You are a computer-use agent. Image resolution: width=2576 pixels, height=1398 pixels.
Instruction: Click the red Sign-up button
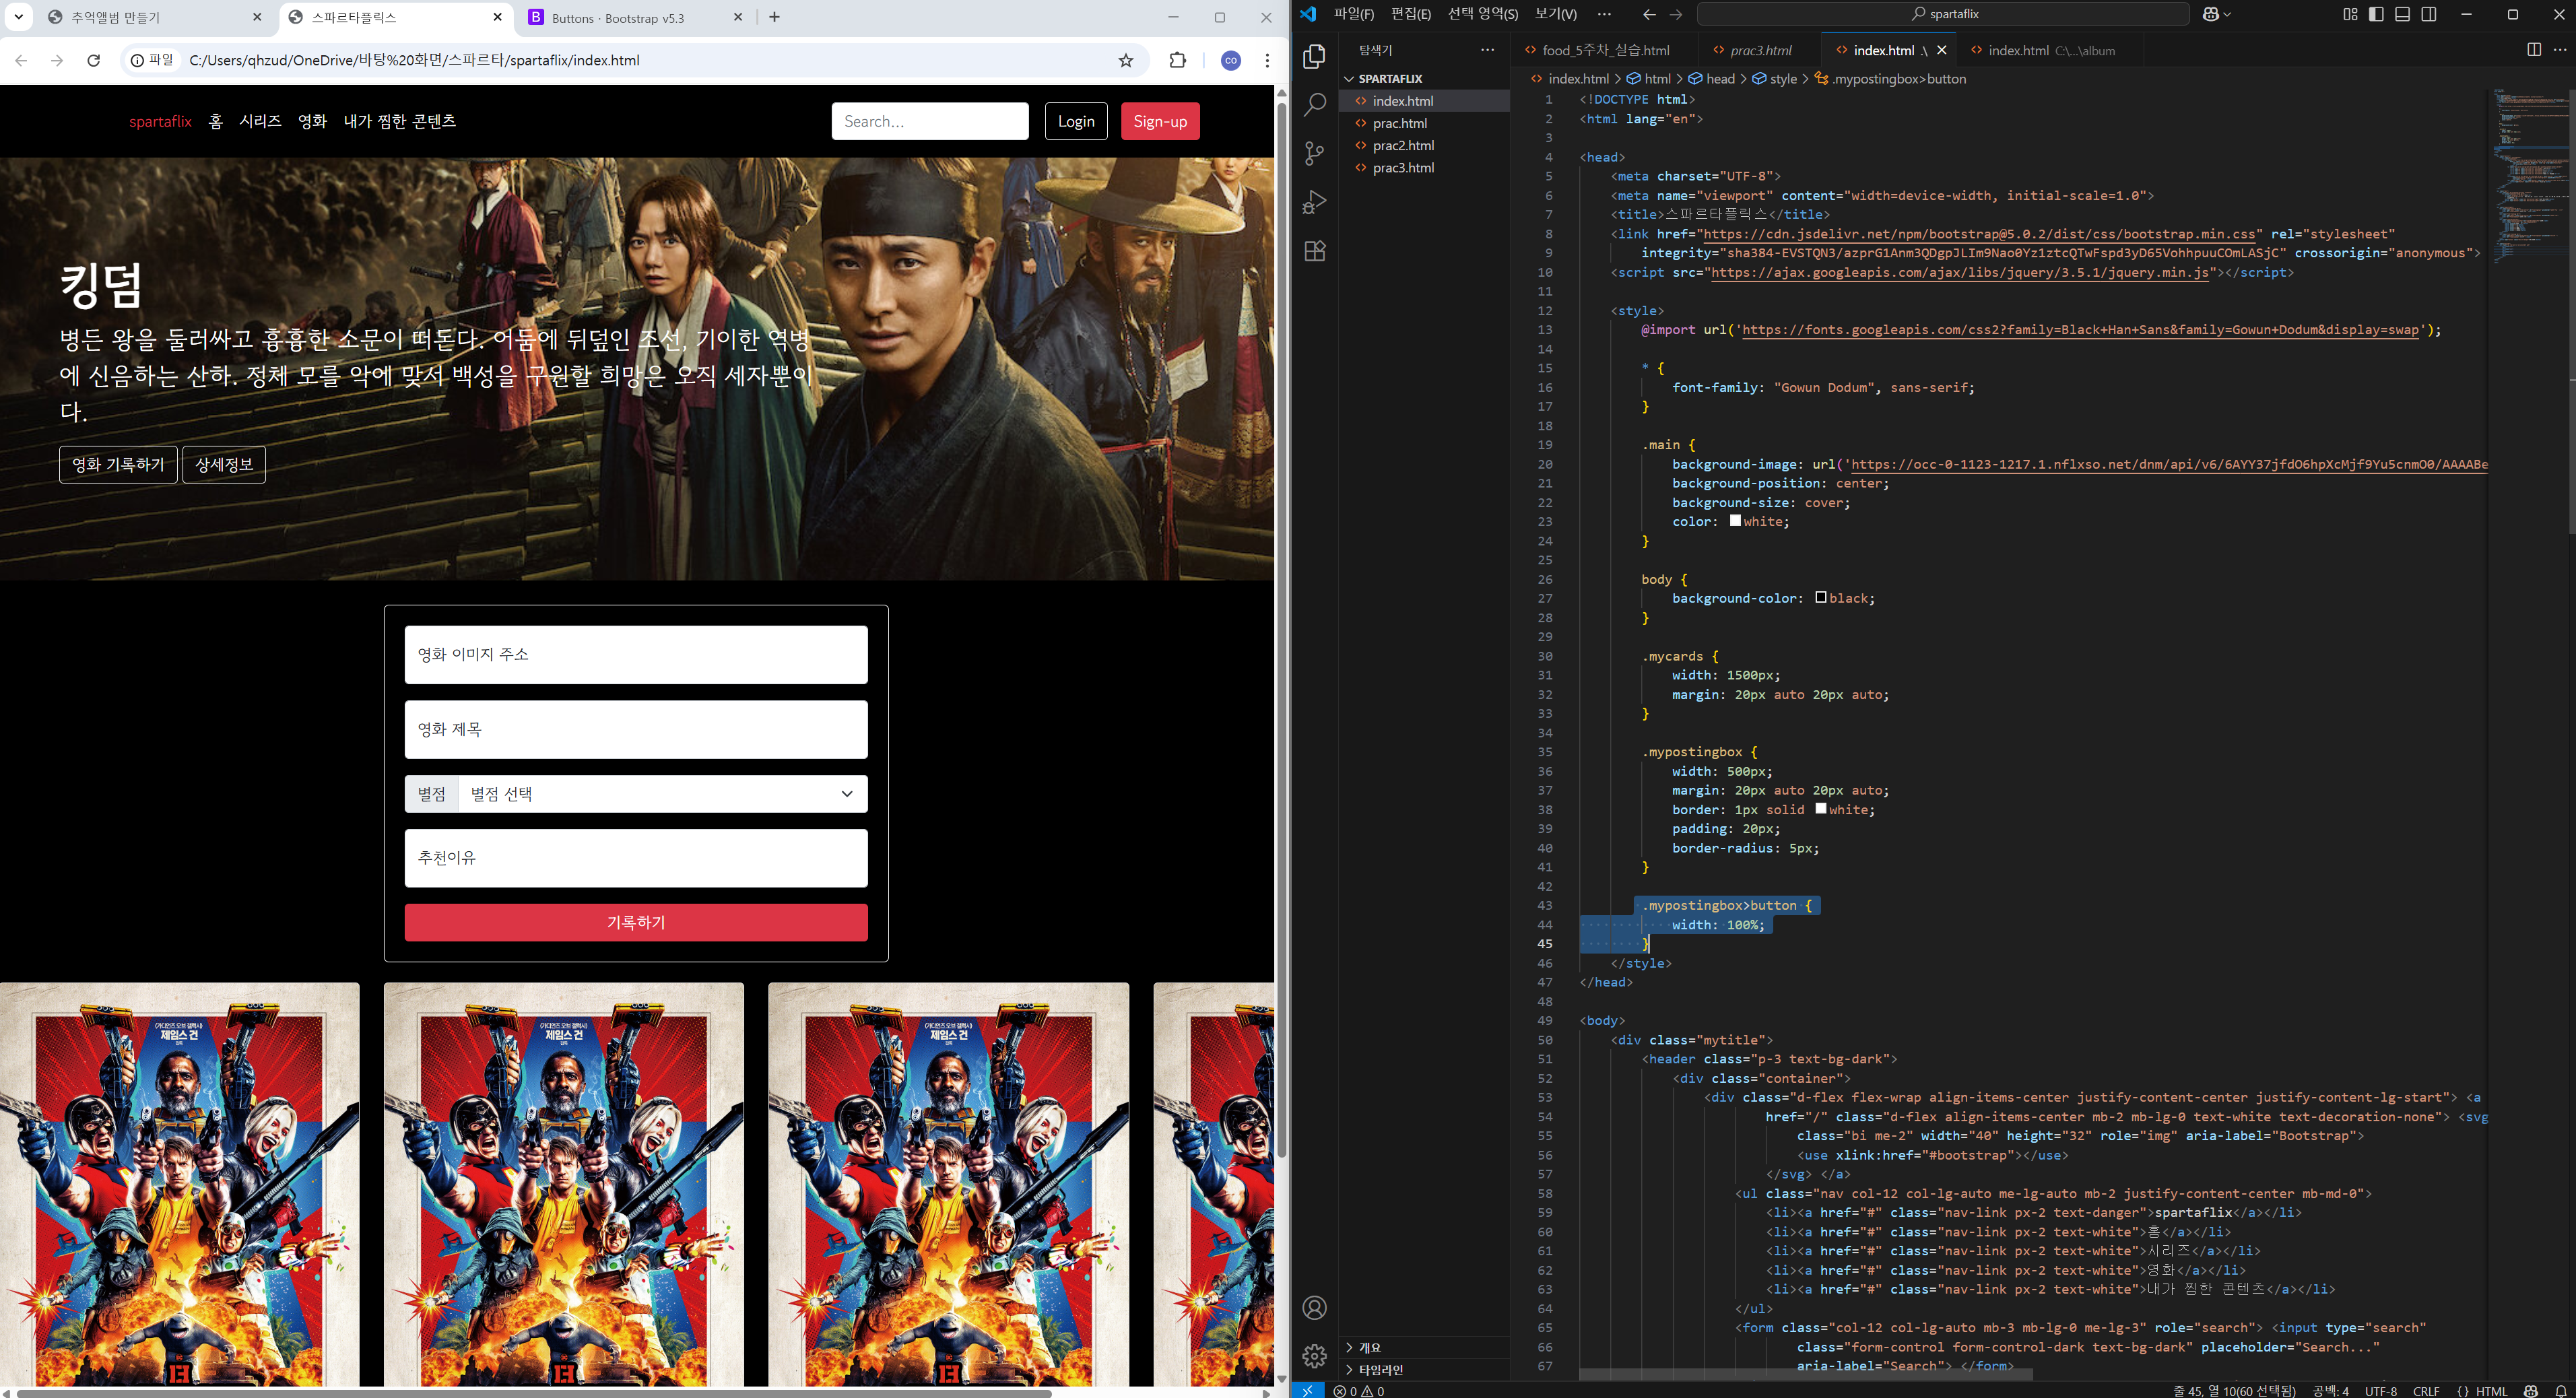(x=1160, y=121)
